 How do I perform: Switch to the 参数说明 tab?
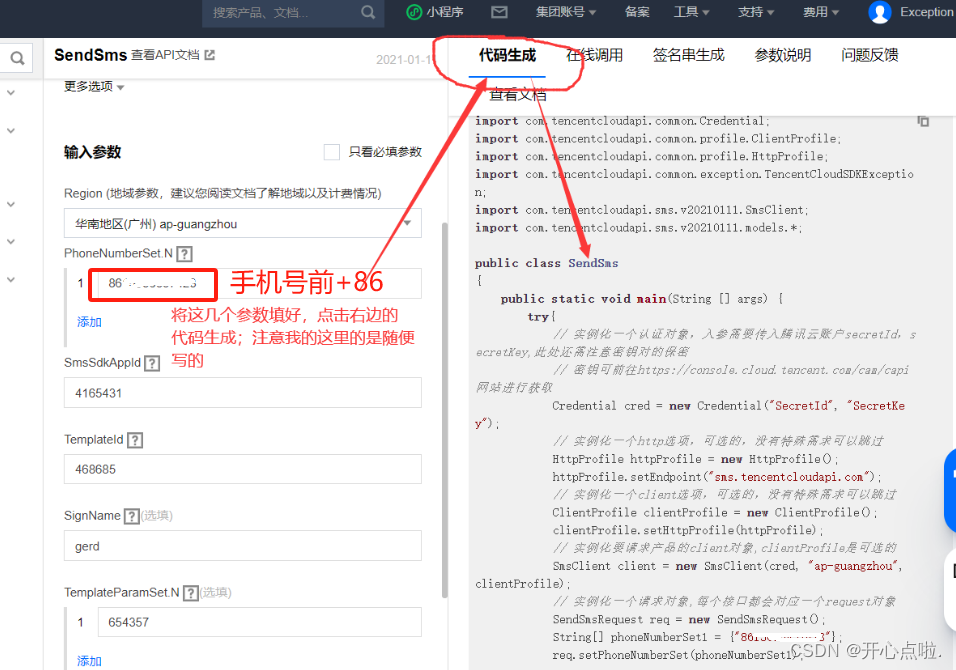(x=783, y=55)
